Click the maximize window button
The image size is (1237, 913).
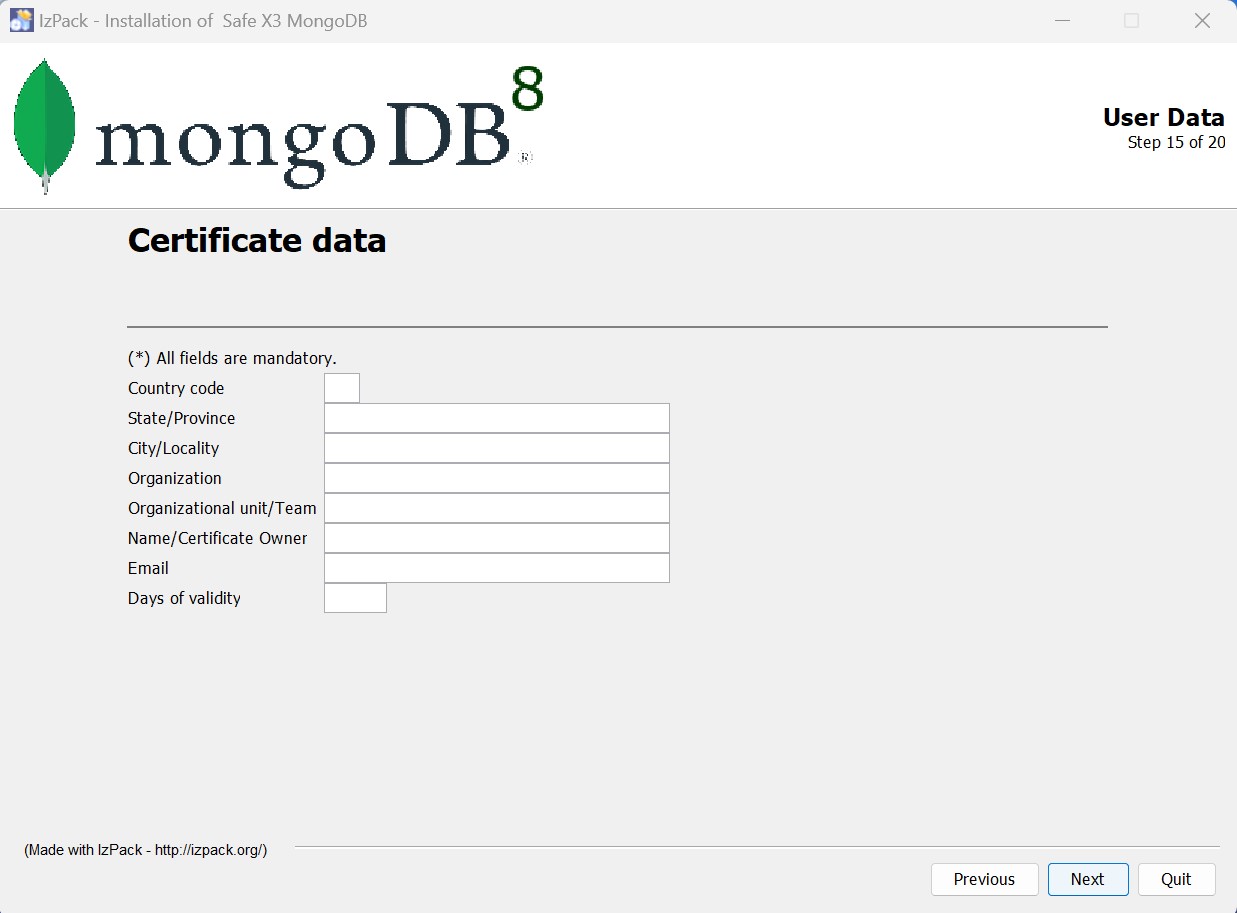(1131, 21)
